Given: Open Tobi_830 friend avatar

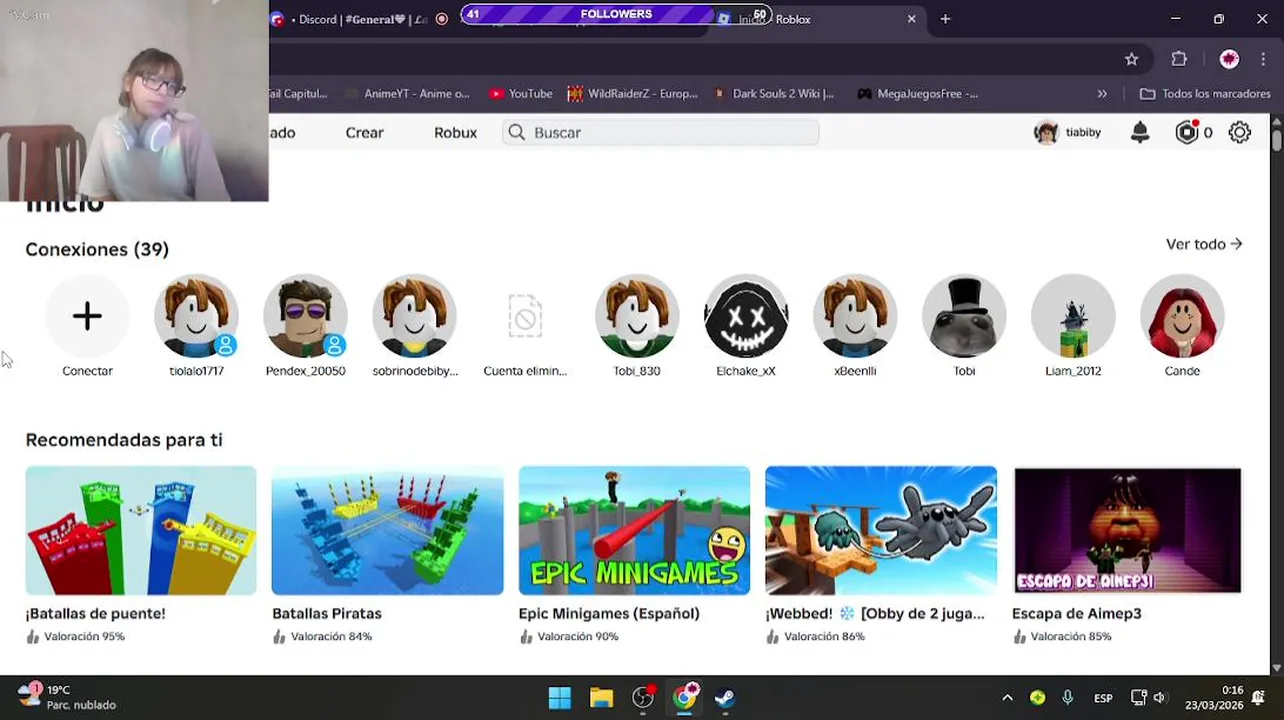Looking at the screenshot, I should tap(637, 316).
